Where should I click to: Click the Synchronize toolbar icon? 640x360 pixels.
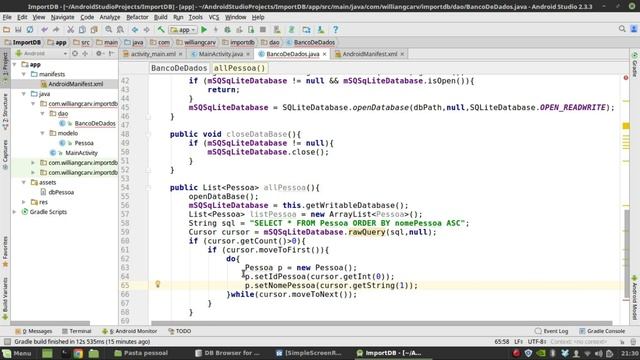click(x=30, y=29)
